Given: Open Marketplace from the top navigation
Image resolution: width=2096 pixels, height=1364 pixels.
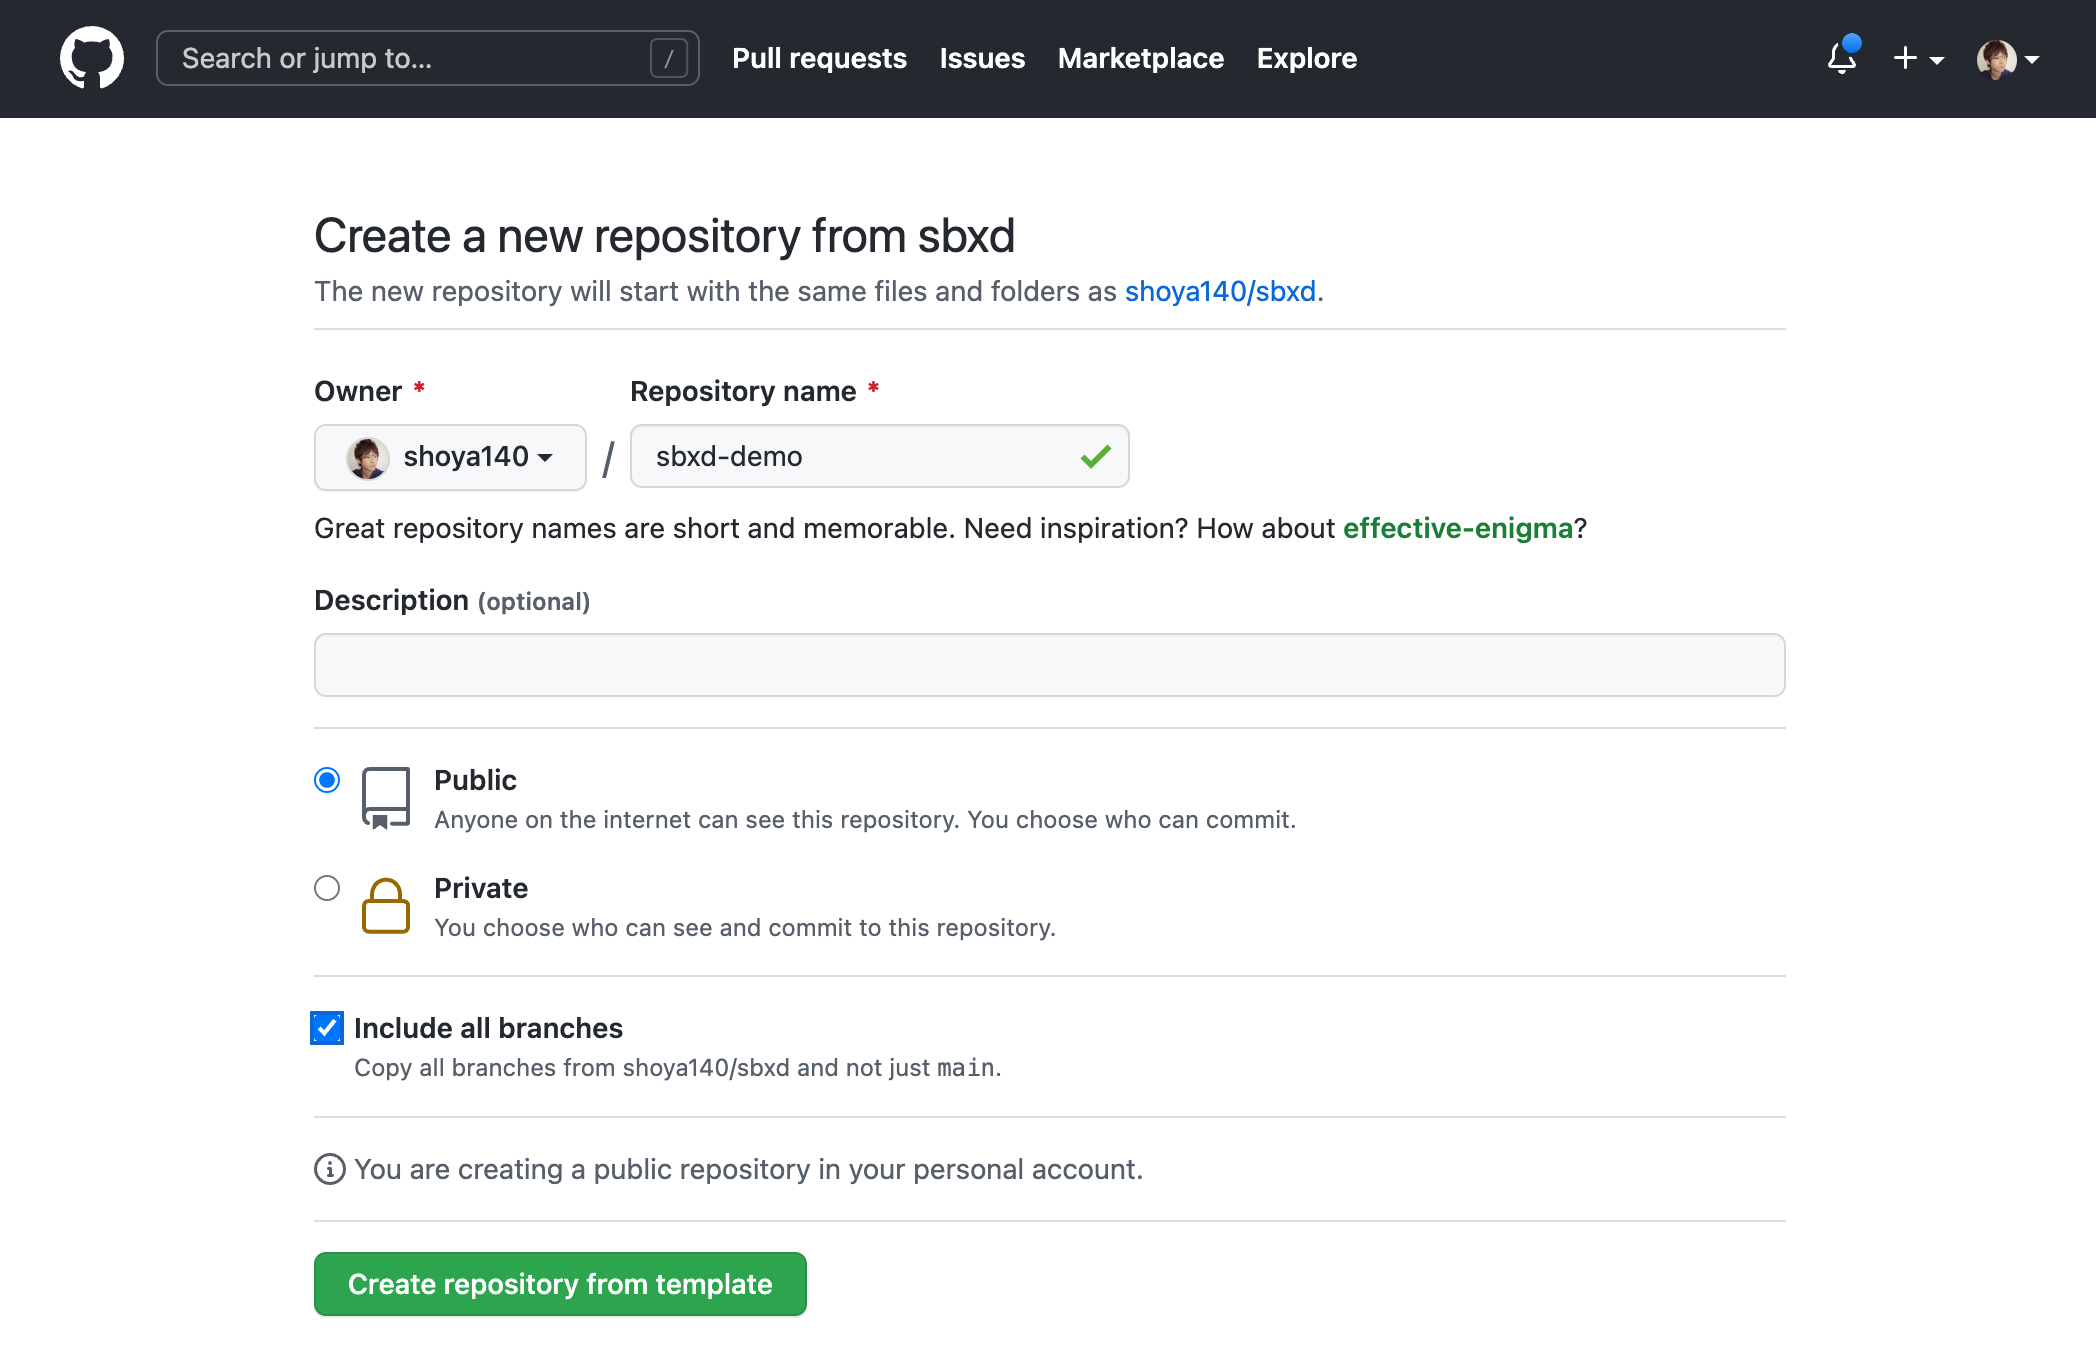Looking at the screenshot, I should [1141, 58].
